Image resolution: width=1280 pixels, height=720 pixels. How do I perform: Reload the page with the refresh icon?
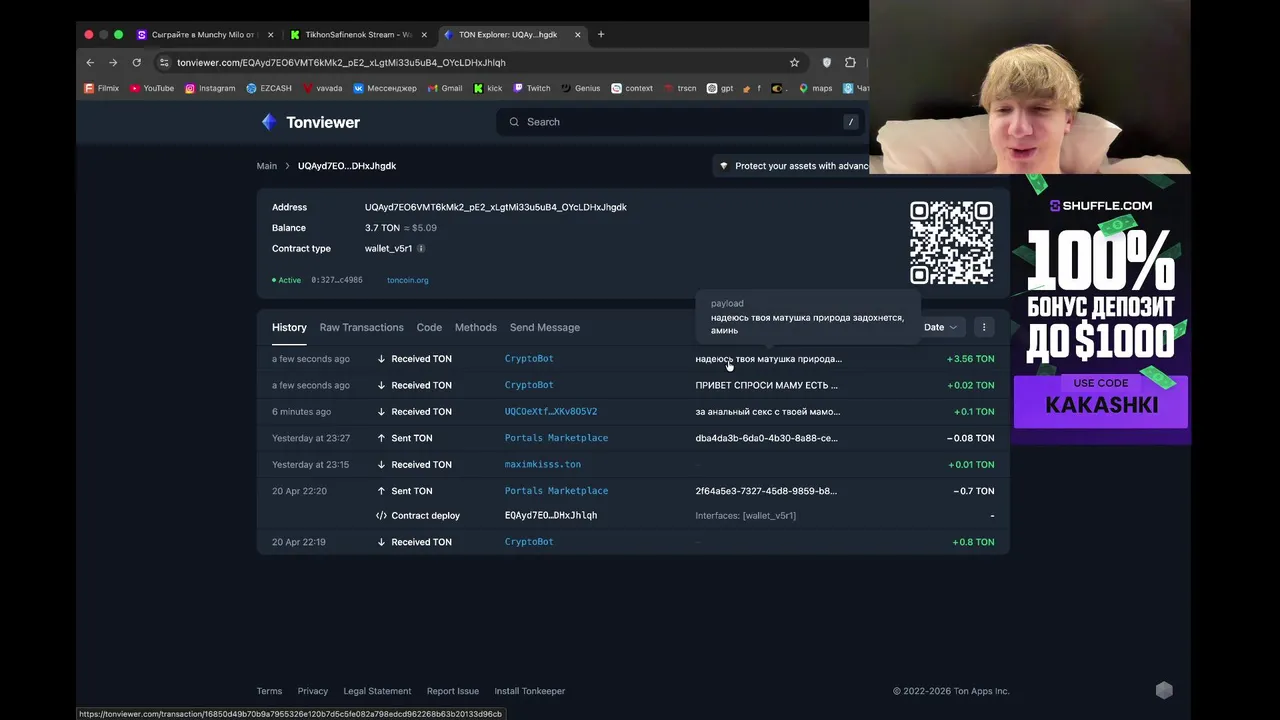pos(137,62)
